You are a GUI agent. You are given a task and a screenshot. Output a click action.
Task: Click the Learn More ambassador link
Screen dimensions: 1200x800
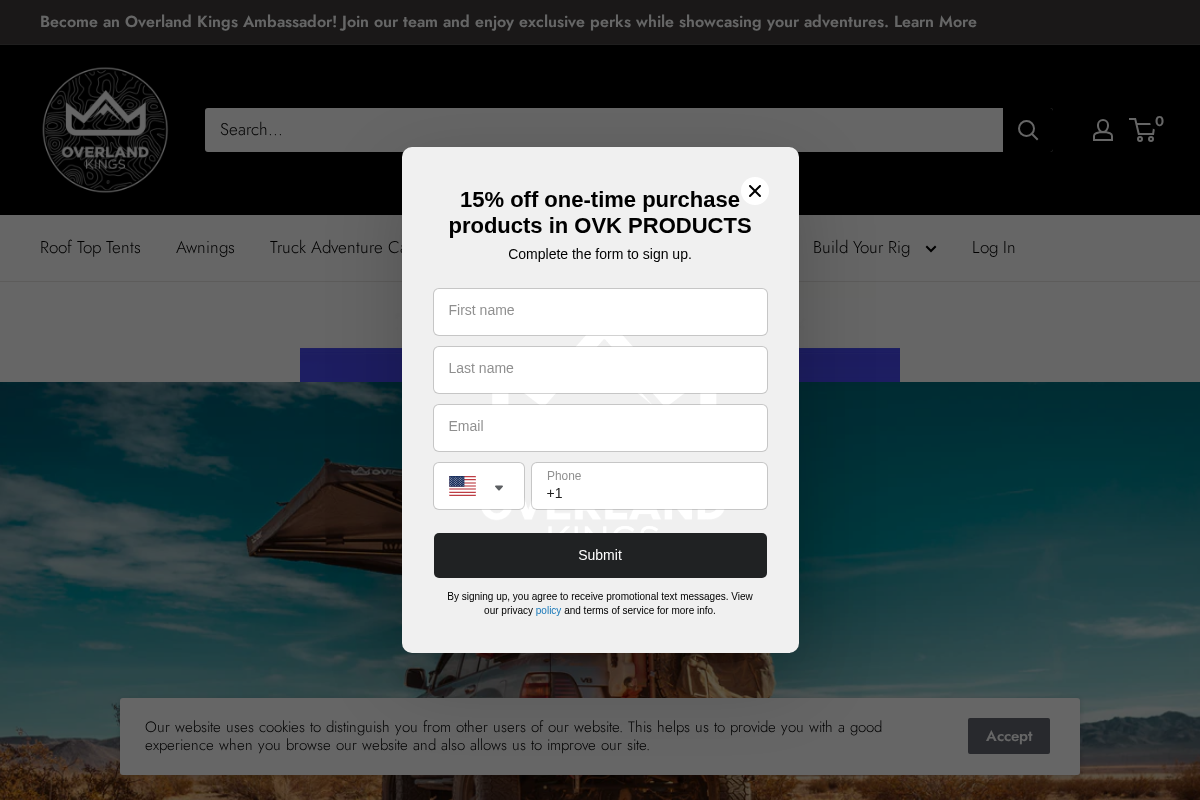point(935,22)
